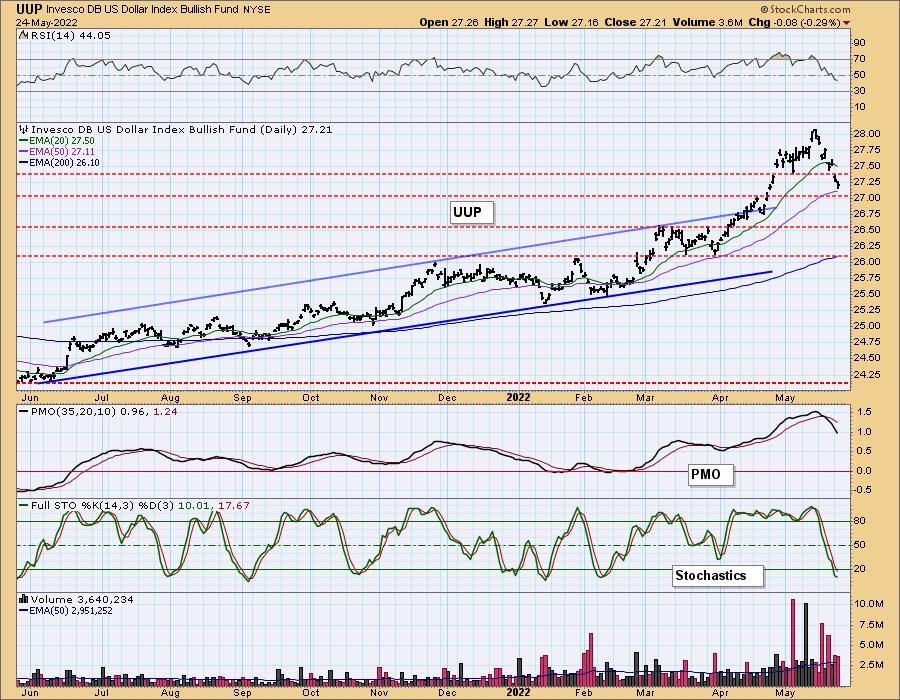Viewport: 900px width, 700px height.
Task: Click the RSI legend icon
Action: coord(23,36)
